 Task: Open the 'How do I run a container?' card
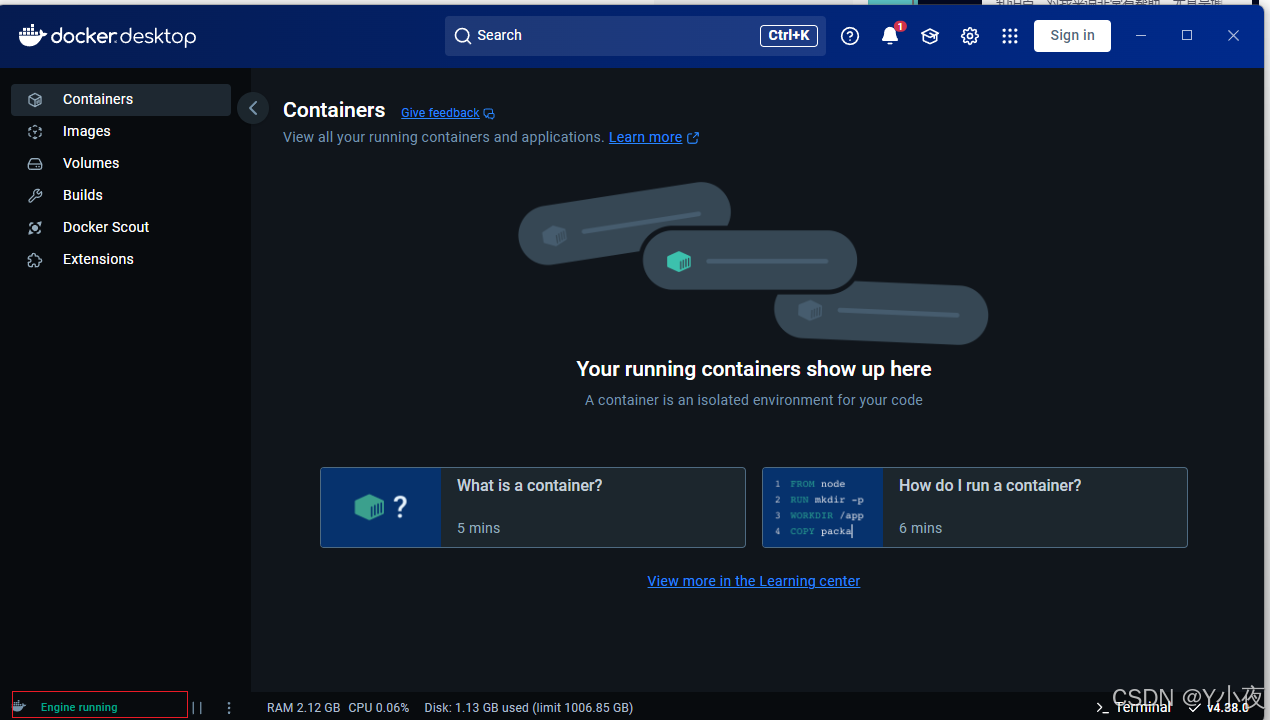point(975,507)
